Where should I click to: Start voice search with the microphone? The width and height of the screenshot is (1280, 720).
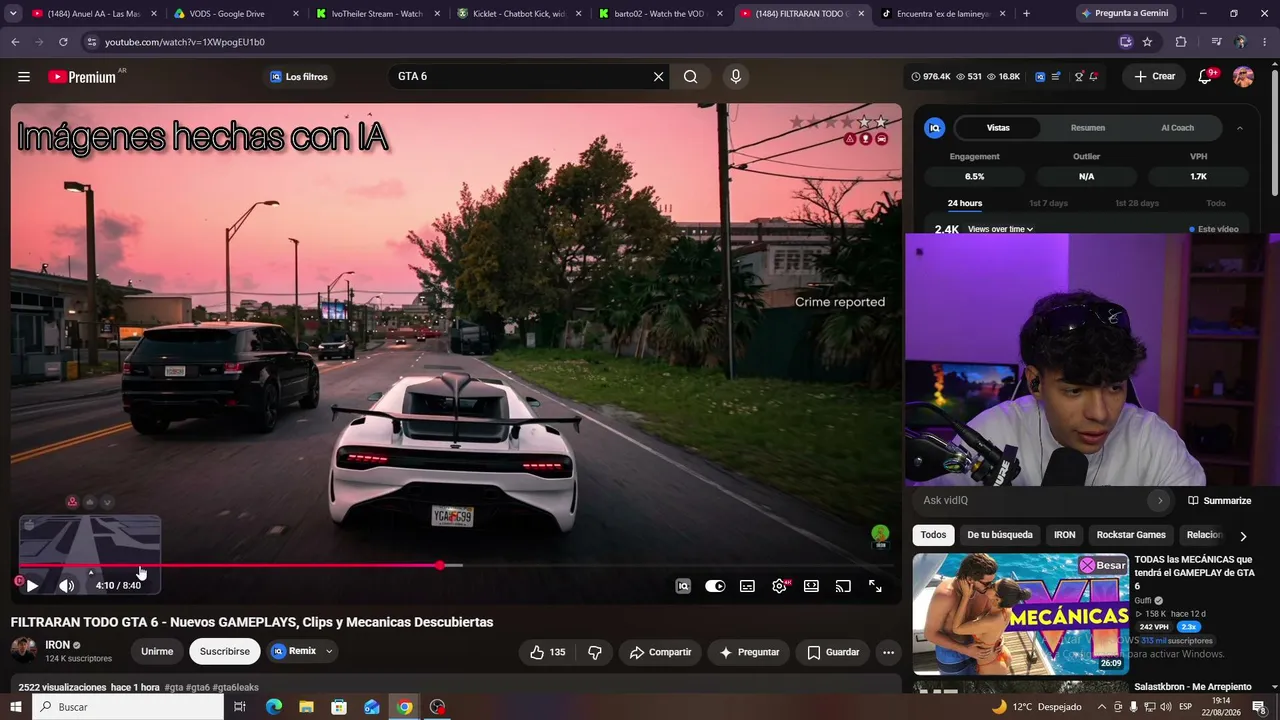pos(736,77)
